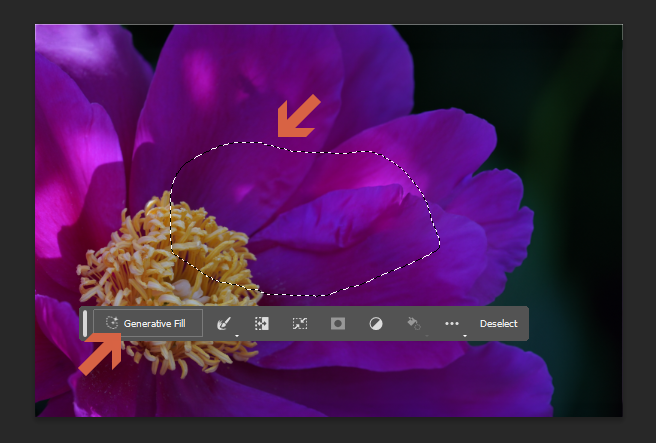Click the task bar's vertical grip handle
Viewport: 656px width, 443px height.
tap(85, 323)
